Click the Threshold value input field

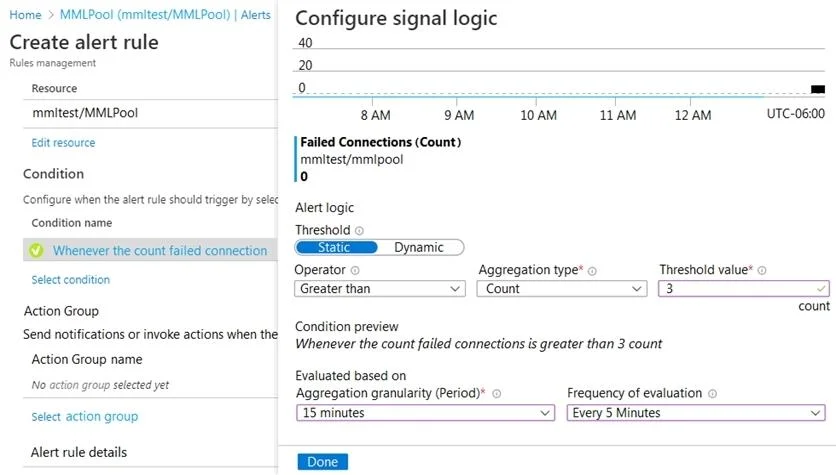(x=743, y=289)
